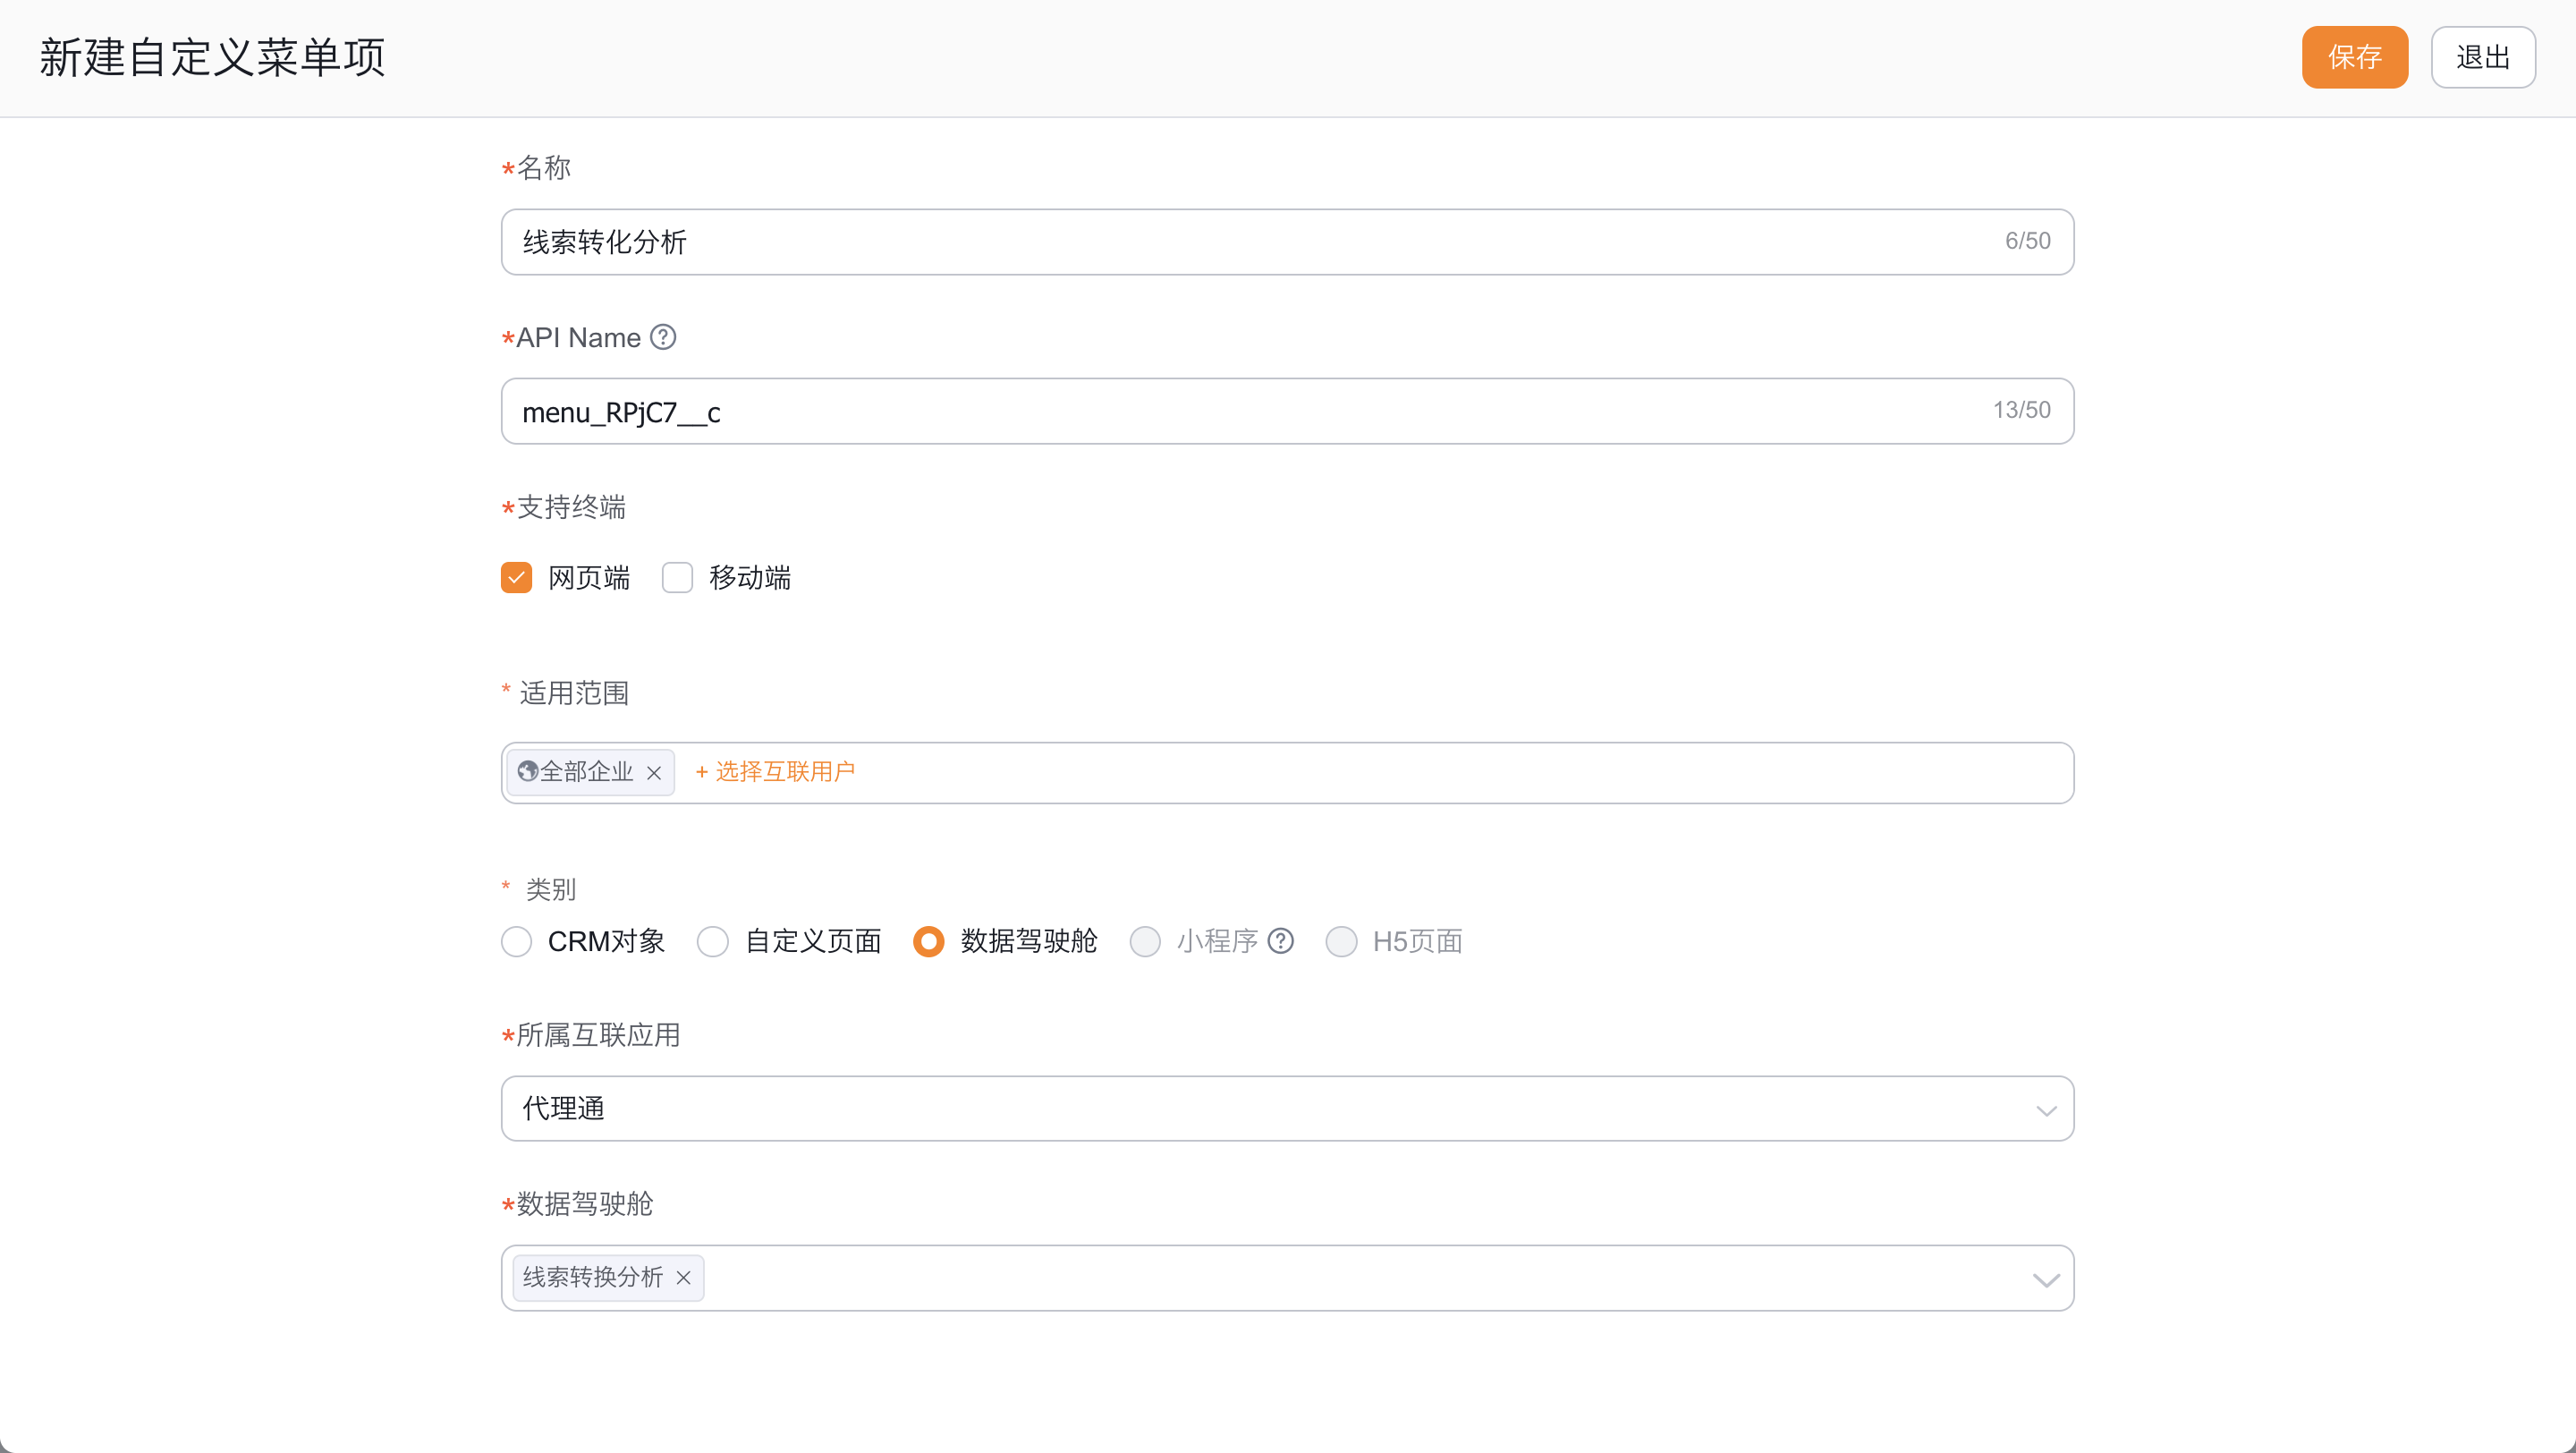Image resolution: width=2576 pixels, height=1453 pixels.
Task: Choose the H5页面 category
Action: 1342,941
